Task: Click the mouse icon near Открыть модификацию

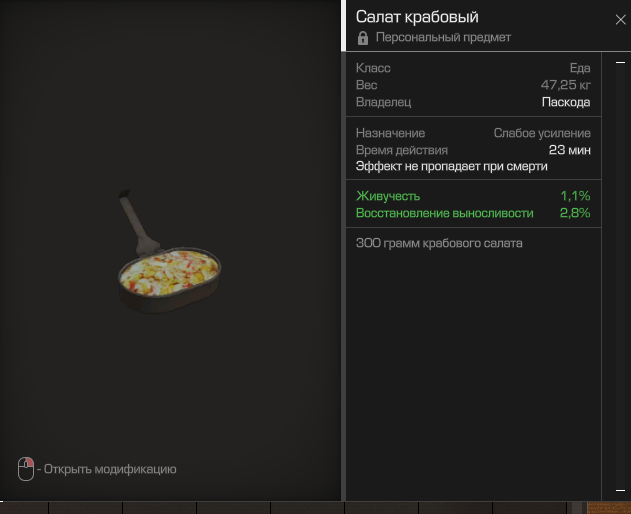Action: 26,469
